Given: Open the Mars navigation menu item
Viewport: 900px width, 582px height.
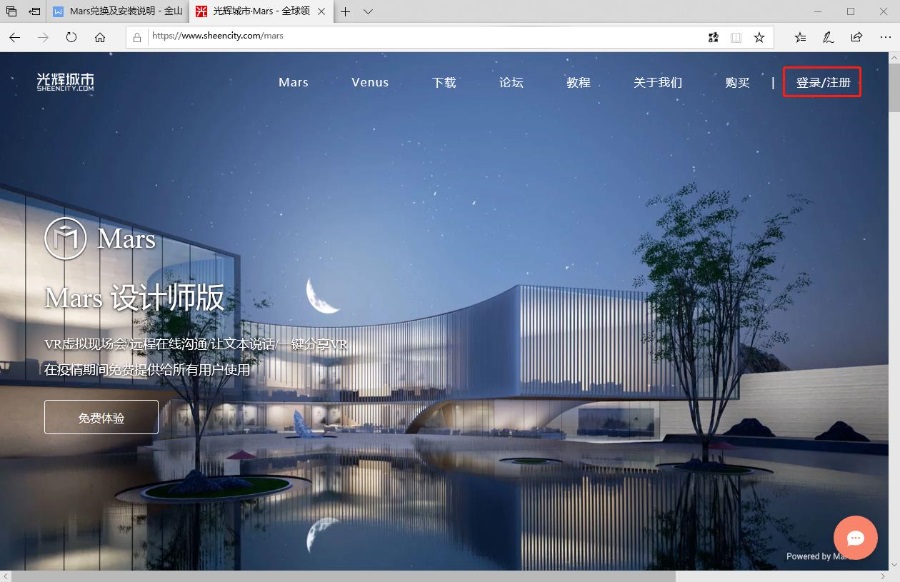Looking at the screenshot, I should click(x=293, y=83).
